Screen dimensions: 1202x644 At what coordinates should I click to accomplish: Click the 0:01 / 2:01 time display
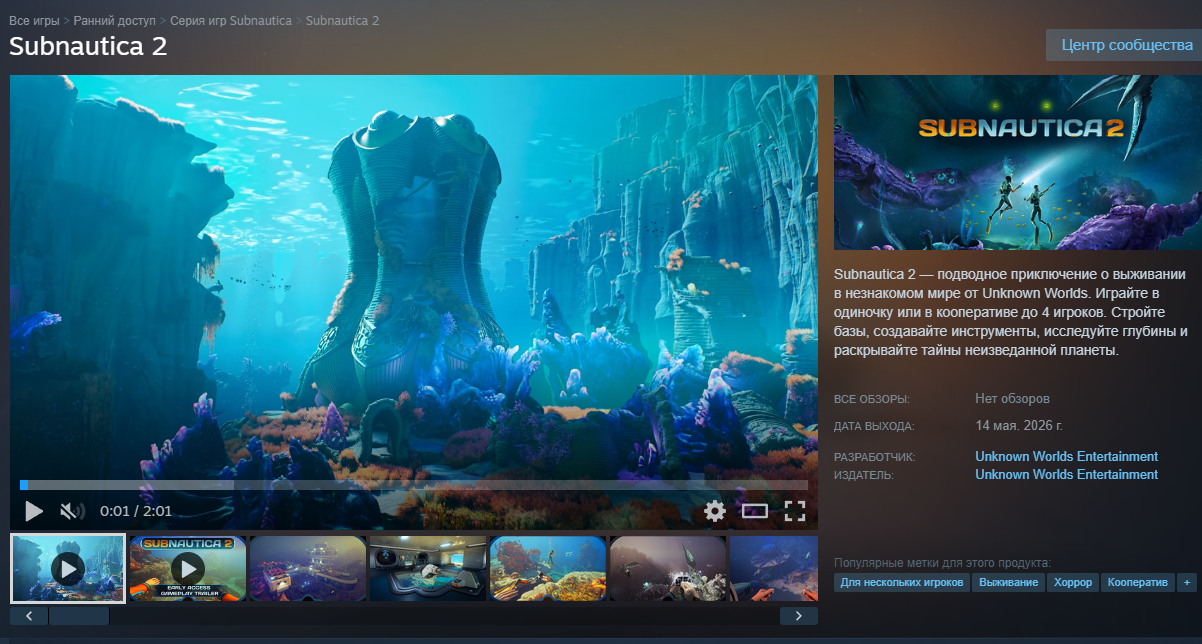click(x=136, y=511)
